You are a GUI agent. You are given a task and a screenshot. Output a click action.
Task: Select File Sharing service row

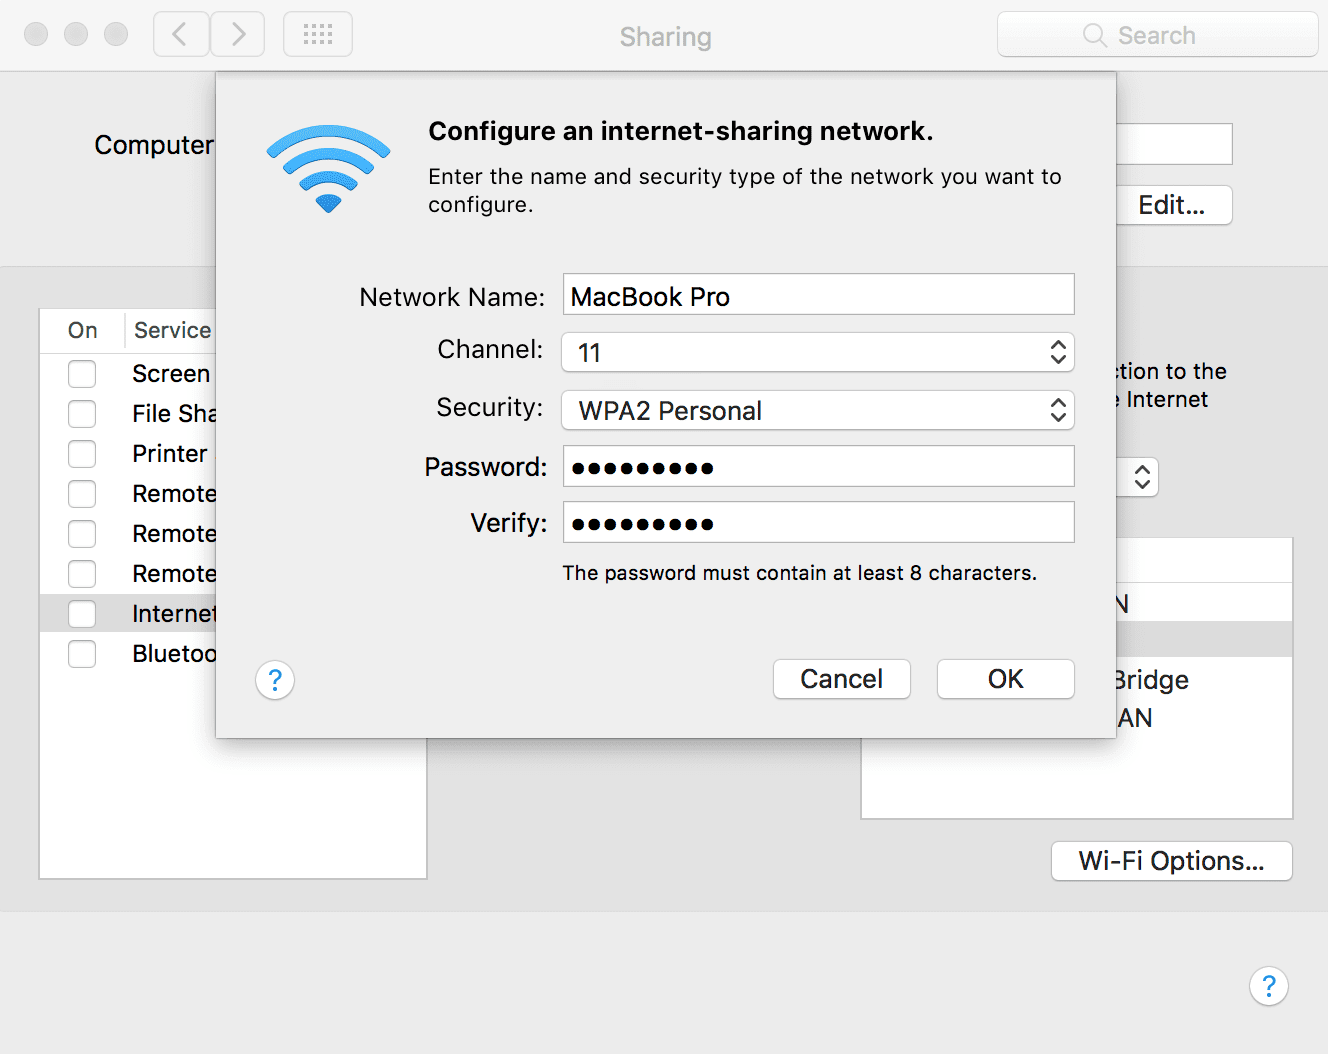(x=174, y=414)
